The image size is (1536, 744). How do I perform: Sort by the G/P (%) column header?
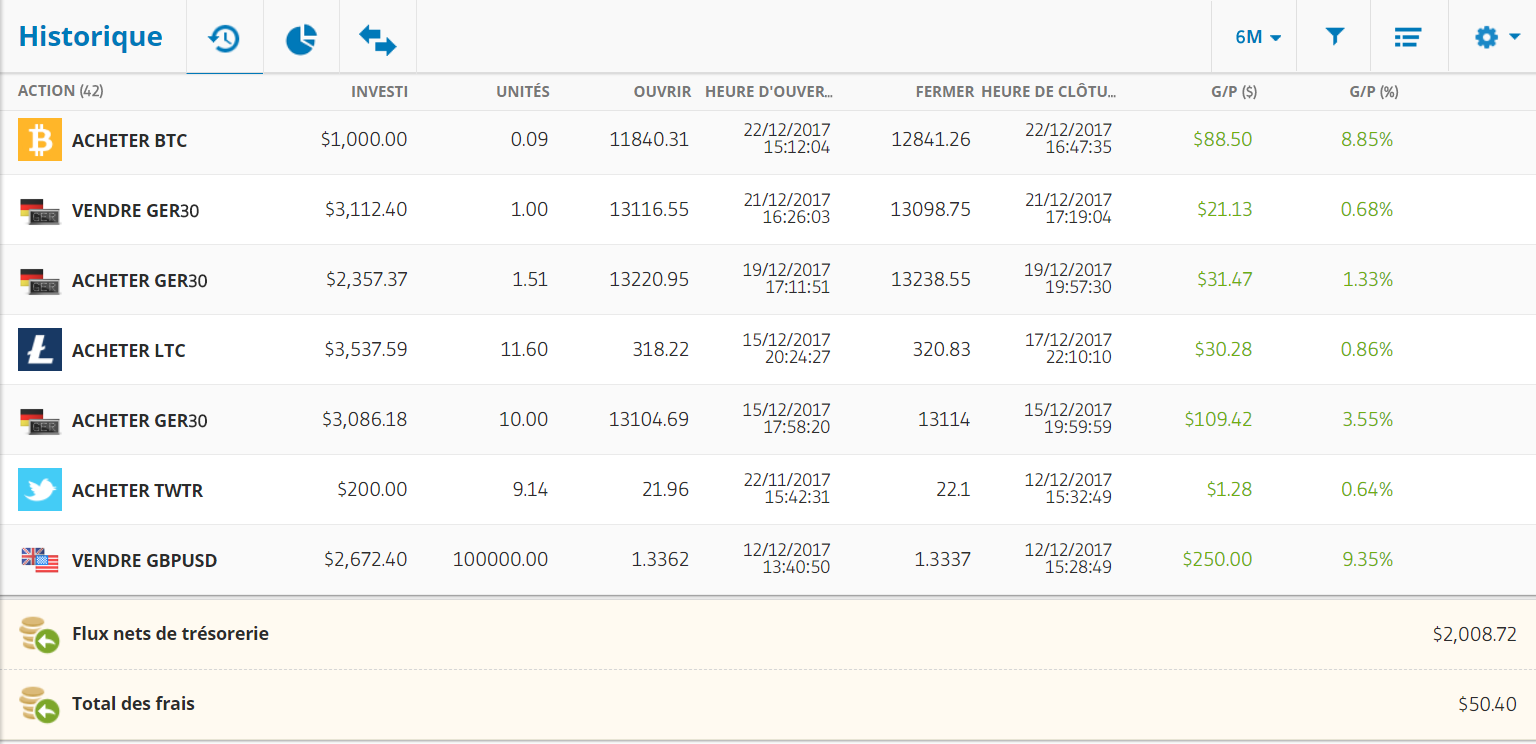click(1374, 91)
